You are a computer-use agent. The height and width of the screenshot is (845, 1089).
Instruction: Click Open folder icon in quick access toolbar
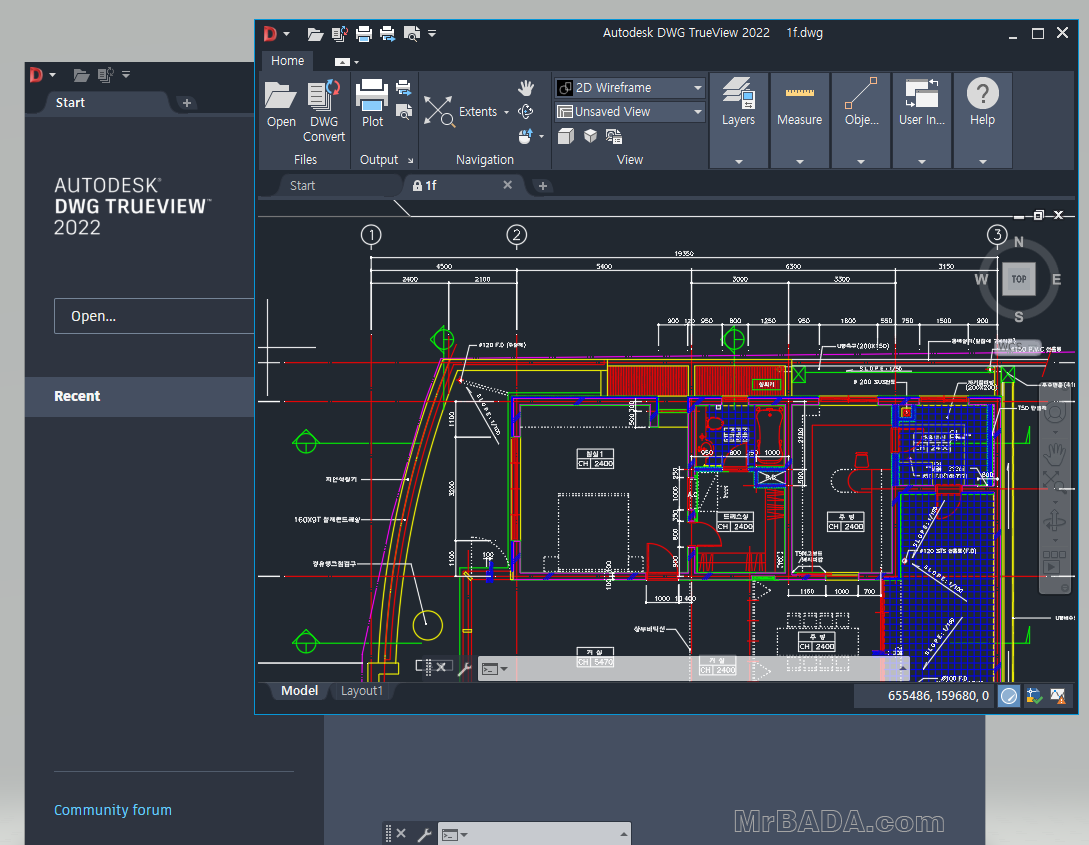click(315, 33)
